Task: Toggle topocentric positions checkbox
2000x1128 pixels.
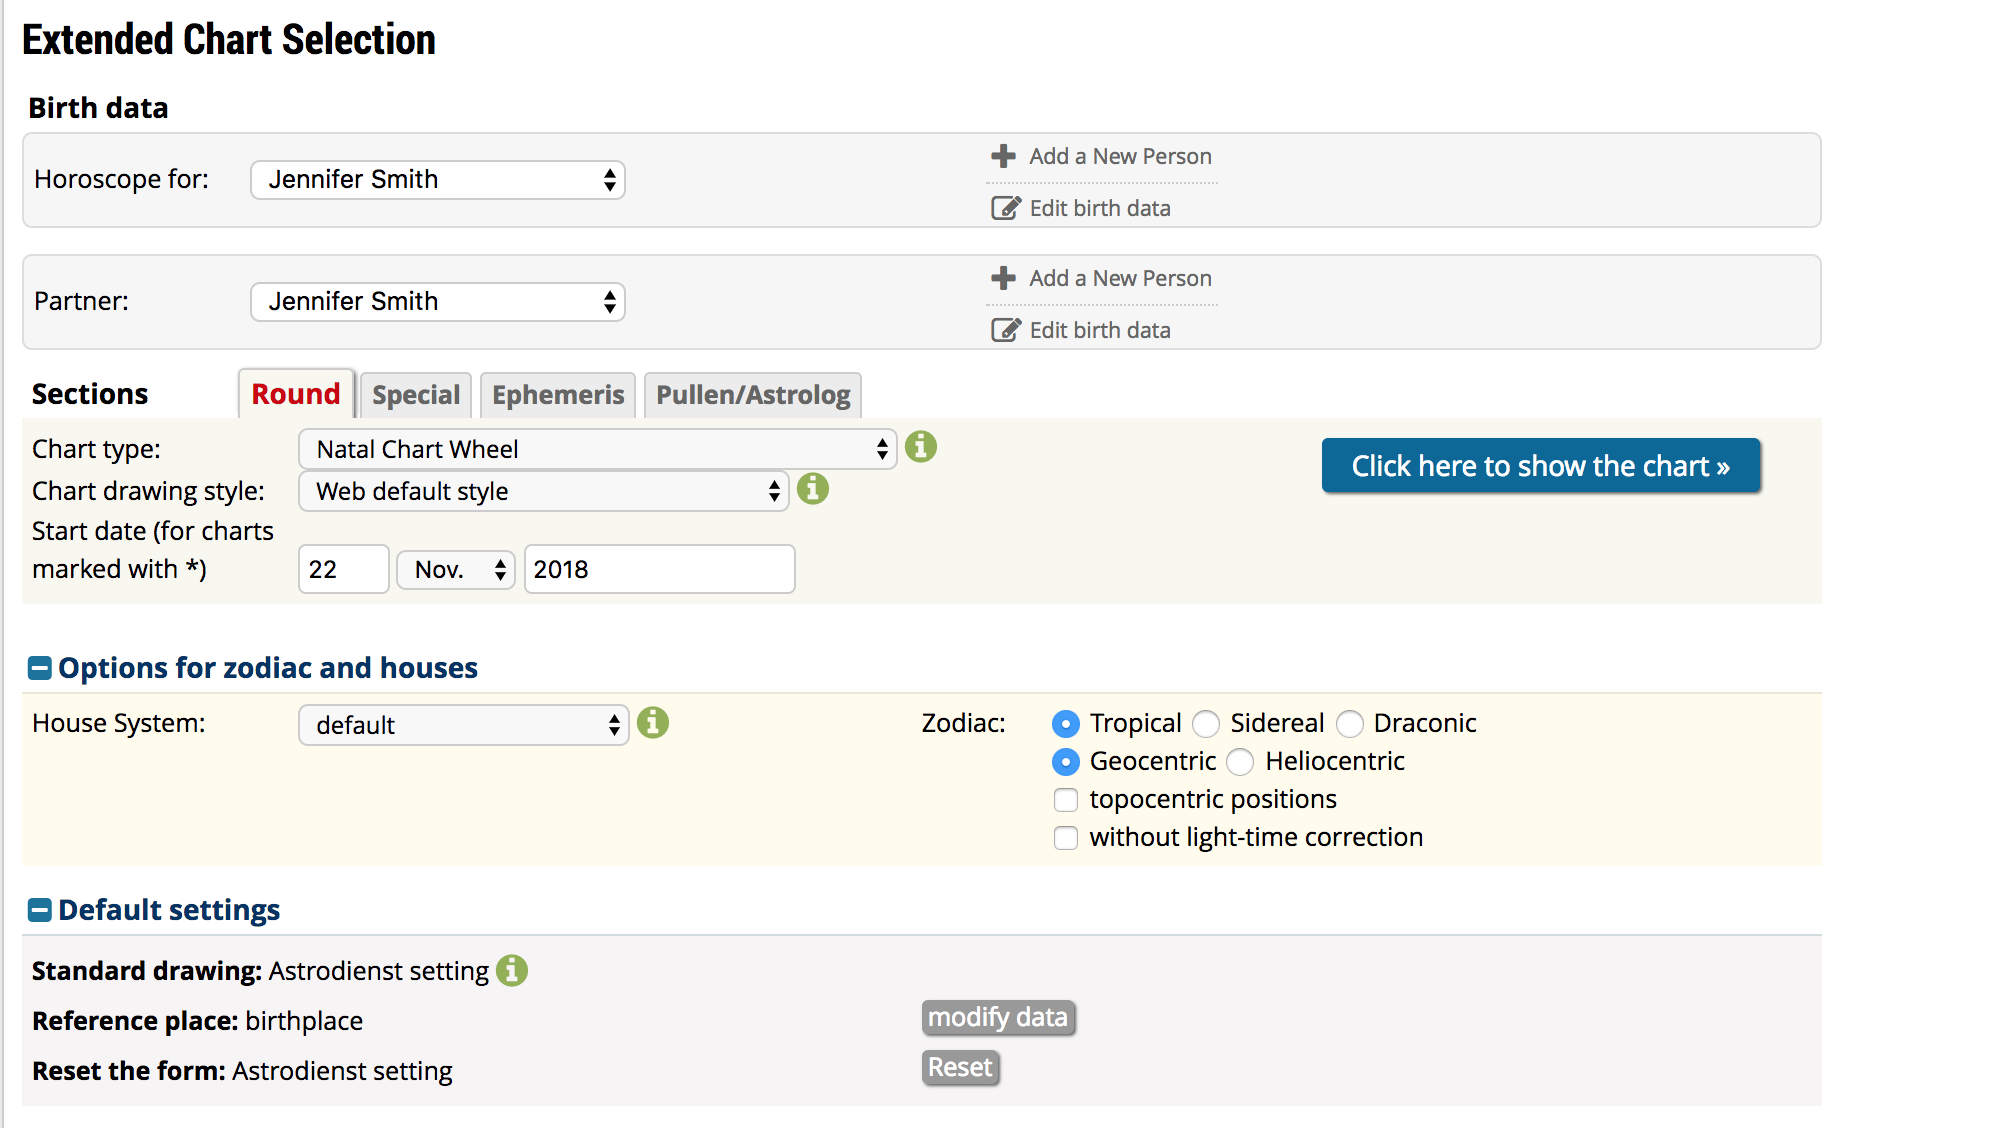Action: point(1065,798)
